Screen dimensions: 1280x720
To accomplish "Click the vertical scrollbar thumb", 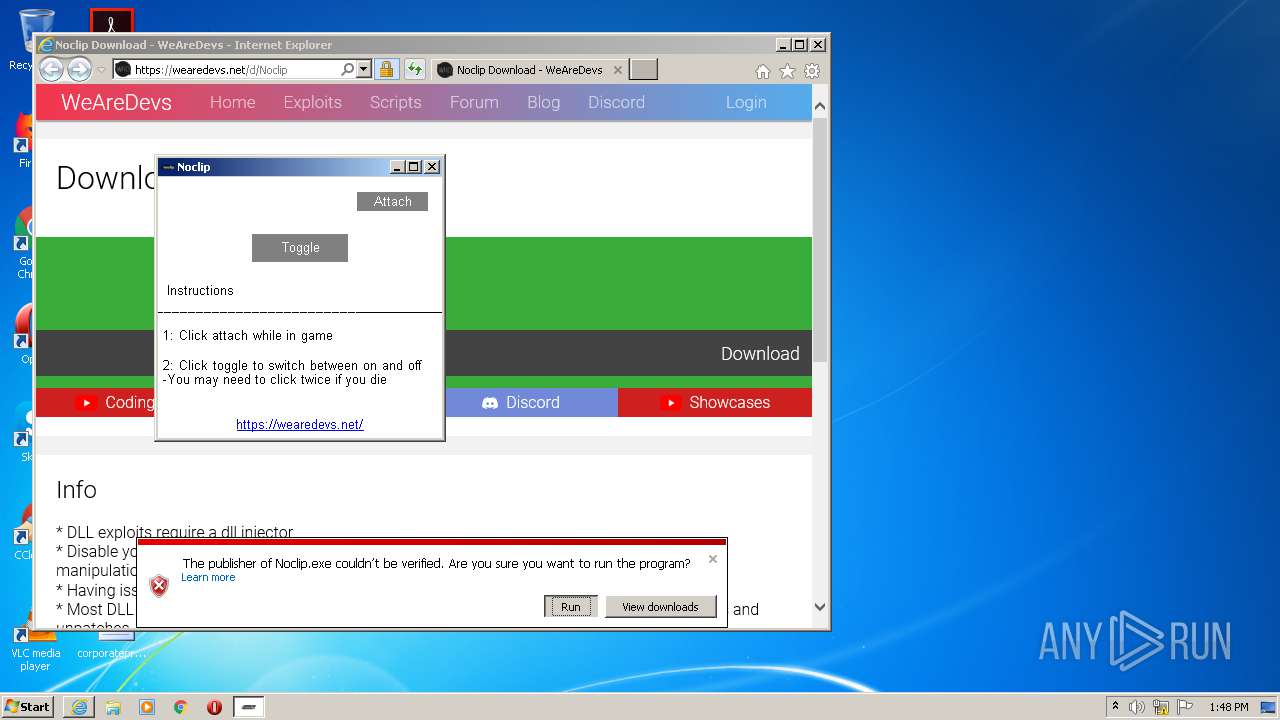I will [x=820, y=240].
